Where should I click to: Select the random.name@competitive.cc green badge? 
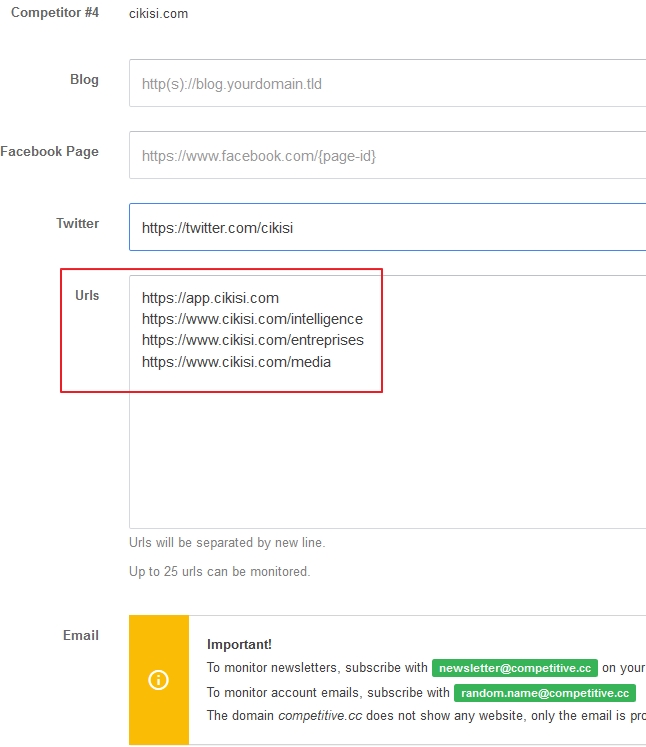coord(545,693)
